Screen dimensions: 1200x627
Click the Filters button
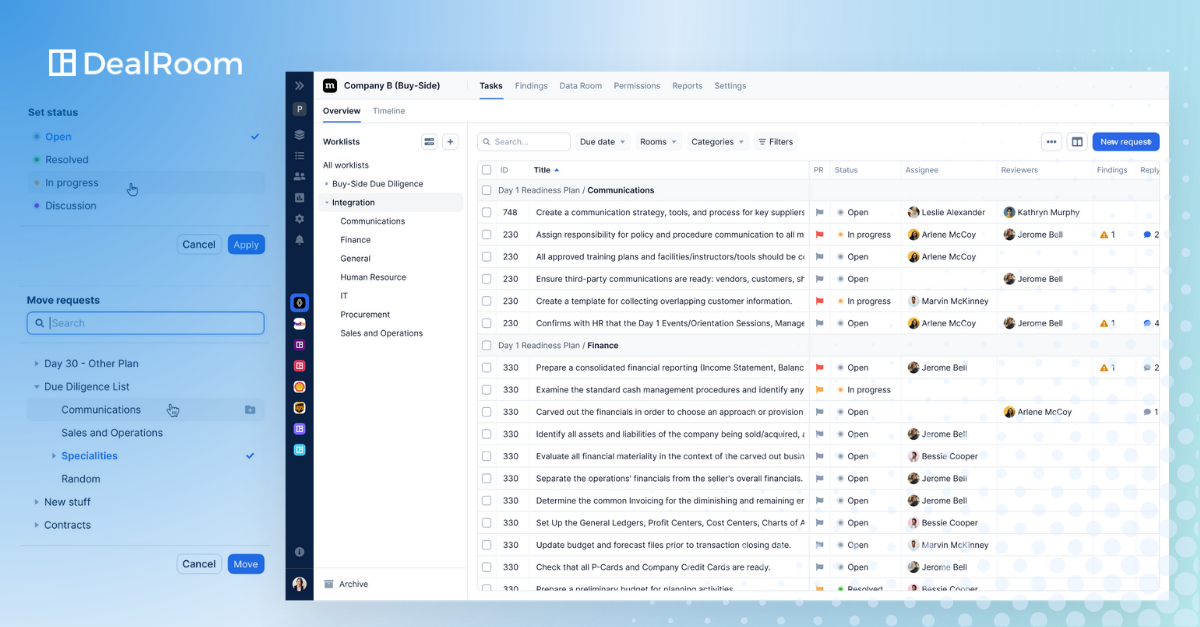(775, 142)
